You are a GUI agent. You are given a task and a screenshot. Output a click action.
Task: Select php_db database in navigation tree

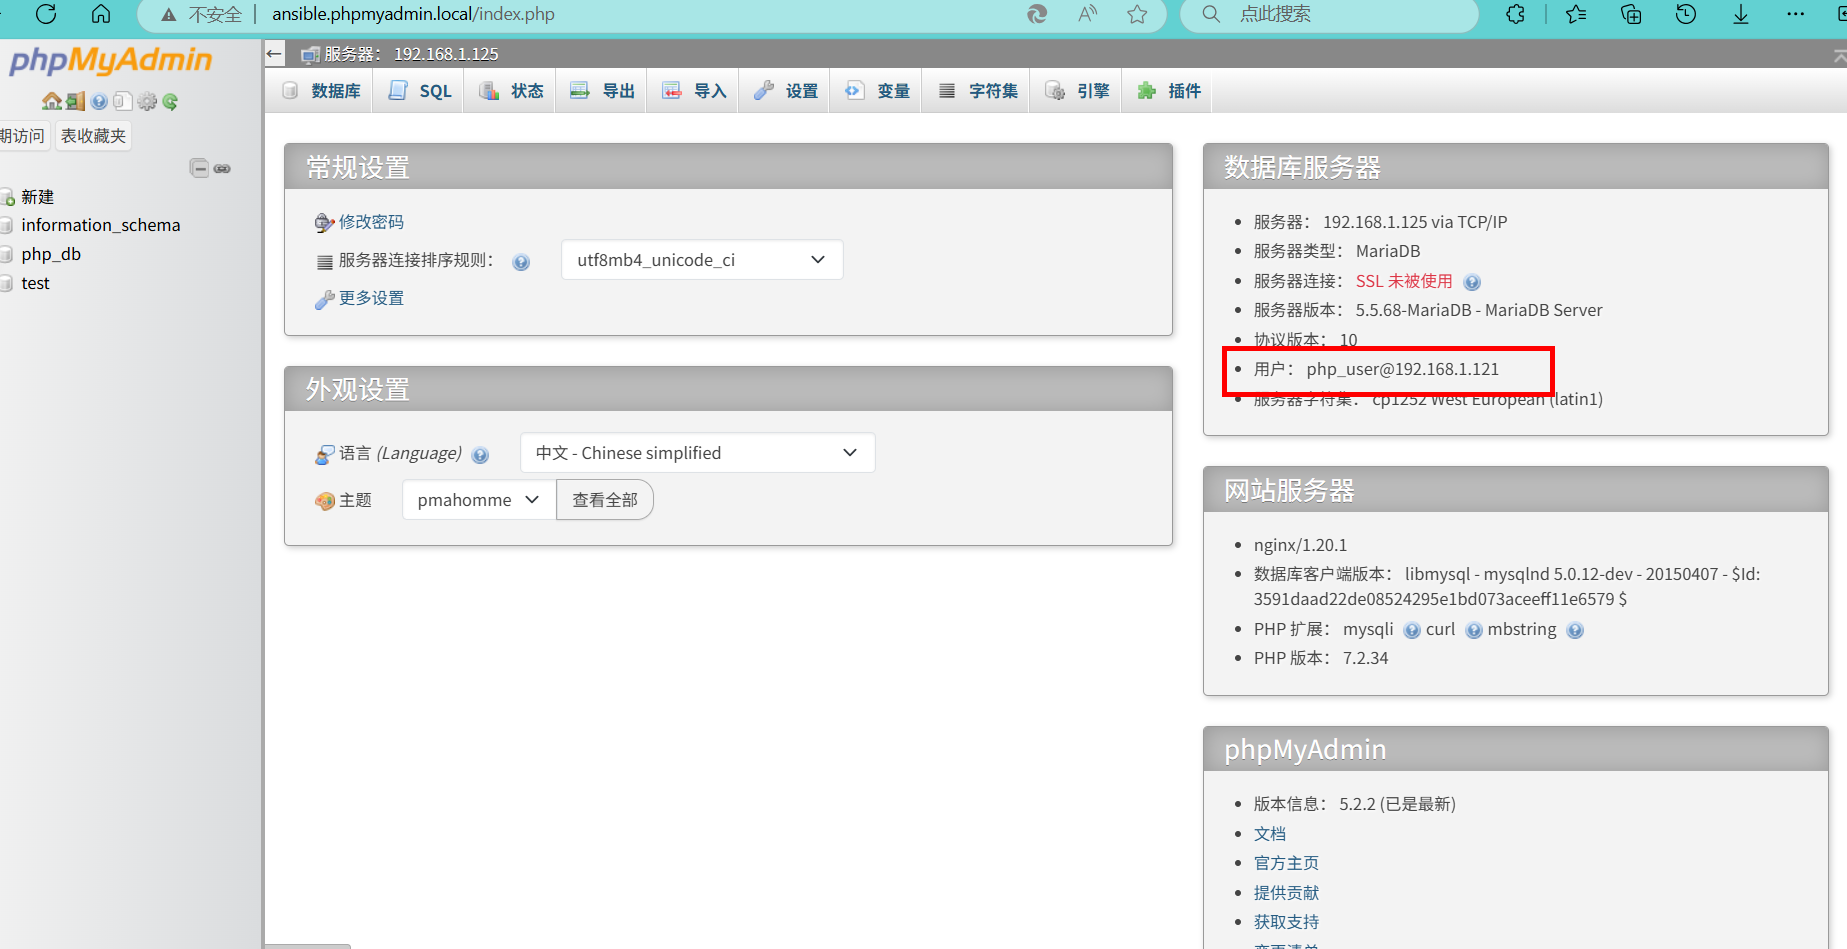(x=51, y=254)
